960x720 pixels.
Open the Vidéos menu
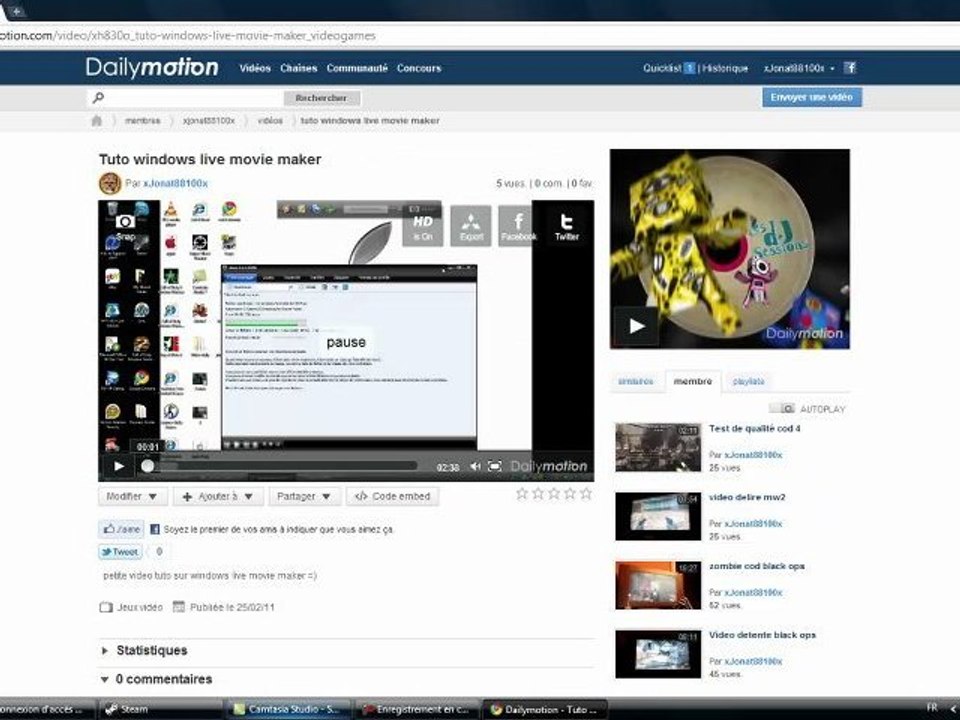255,68
